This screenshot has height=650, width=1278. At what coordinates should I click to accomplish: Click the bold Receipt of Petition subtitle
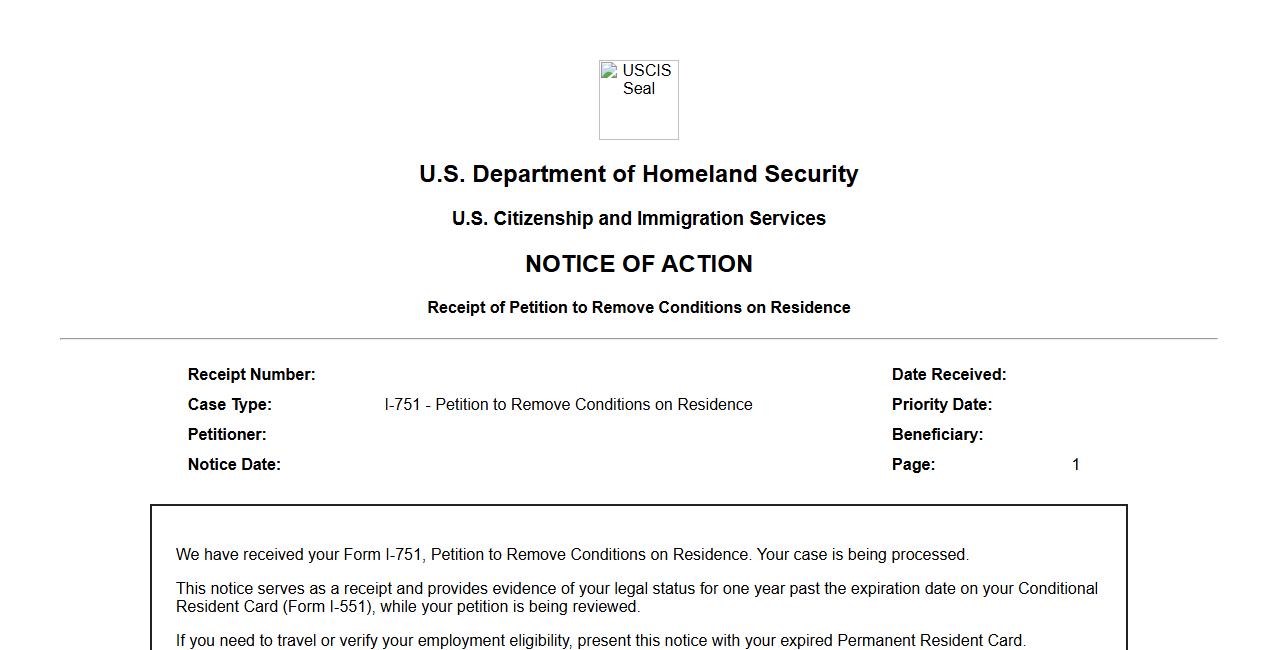[x=638, y=307]
